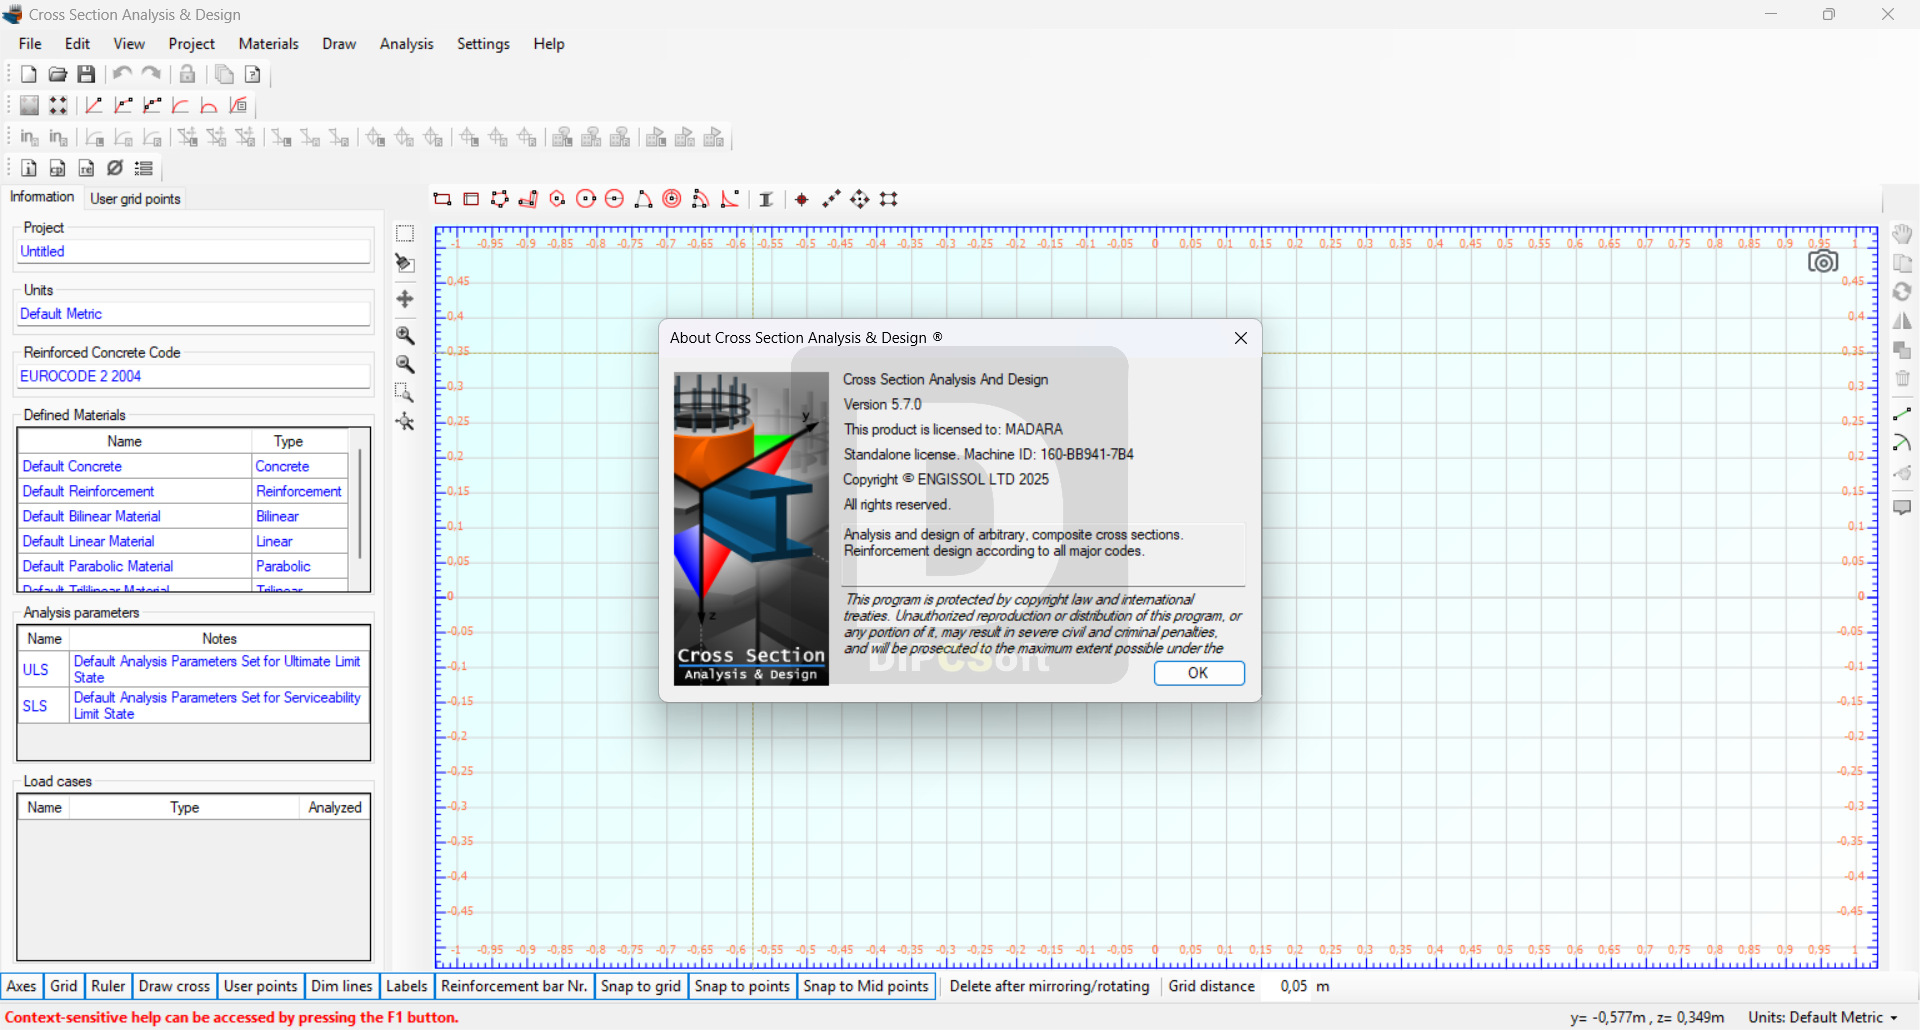Click the Cross Section splash image
The image size is (1920, 1030).
tap(751, 529)
